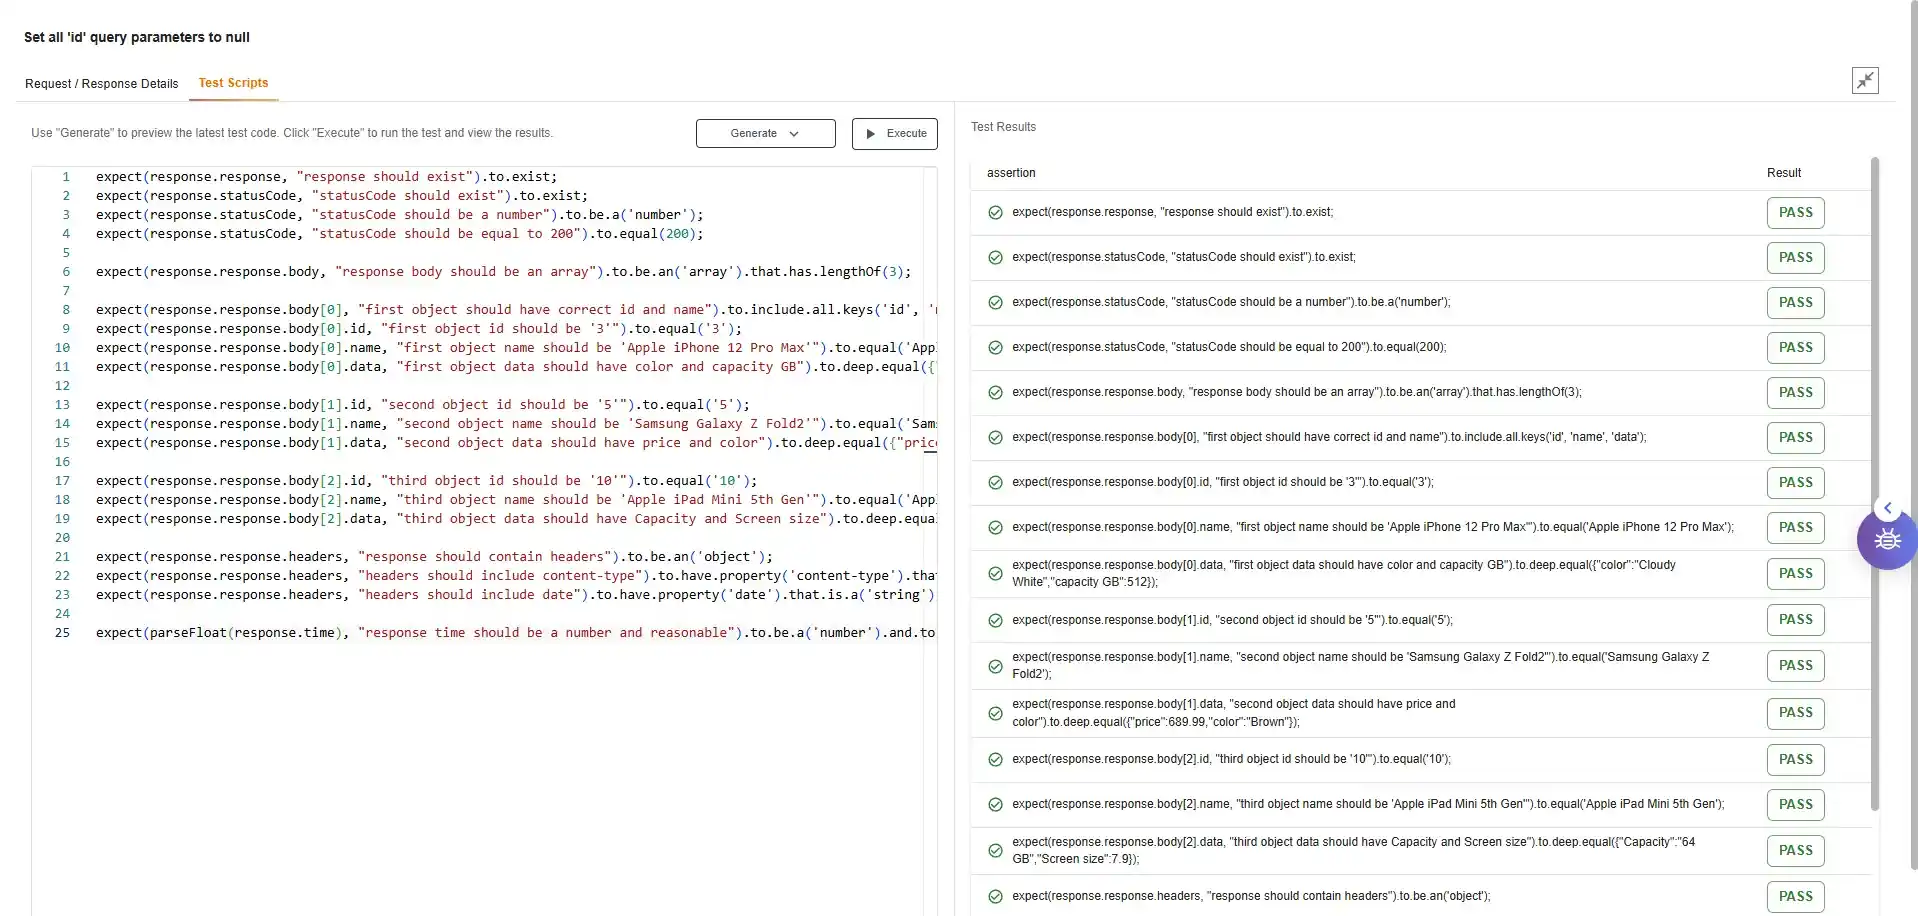Image resolution: width=1918 pixels, height=916 pixels.
Task: Run the test with Execute button
Action: [894, 134]
